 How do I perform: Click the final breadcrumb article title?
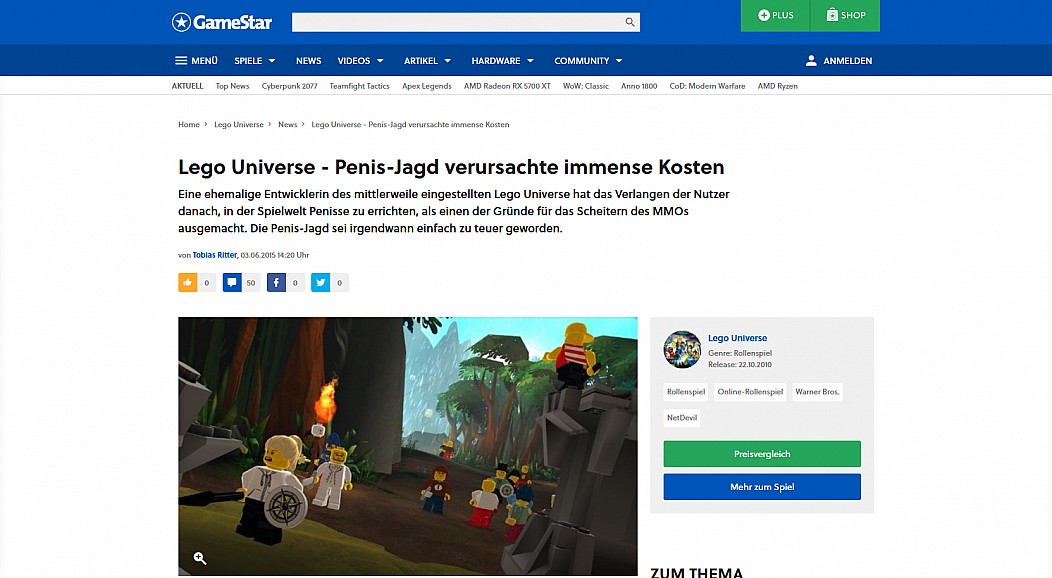pyautogui.click(x=410, y=125)
